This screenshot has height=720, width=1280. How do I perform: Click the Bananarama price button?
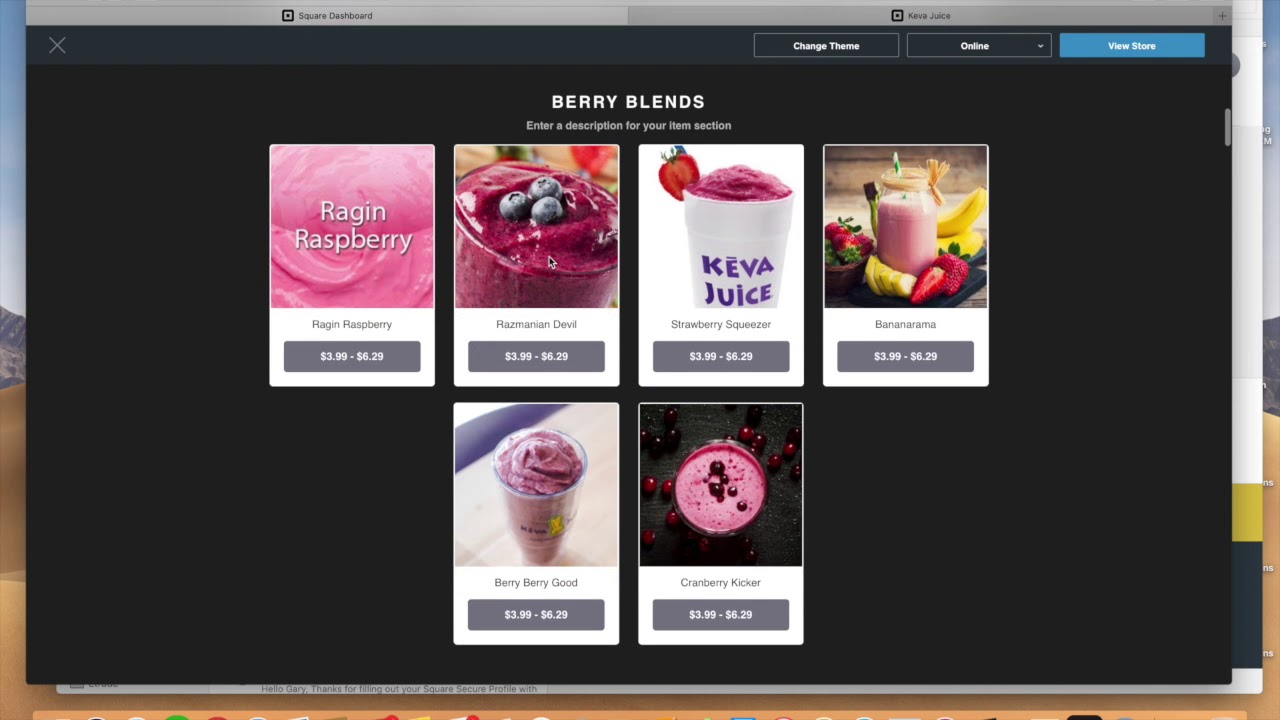[x=905, y=356]
